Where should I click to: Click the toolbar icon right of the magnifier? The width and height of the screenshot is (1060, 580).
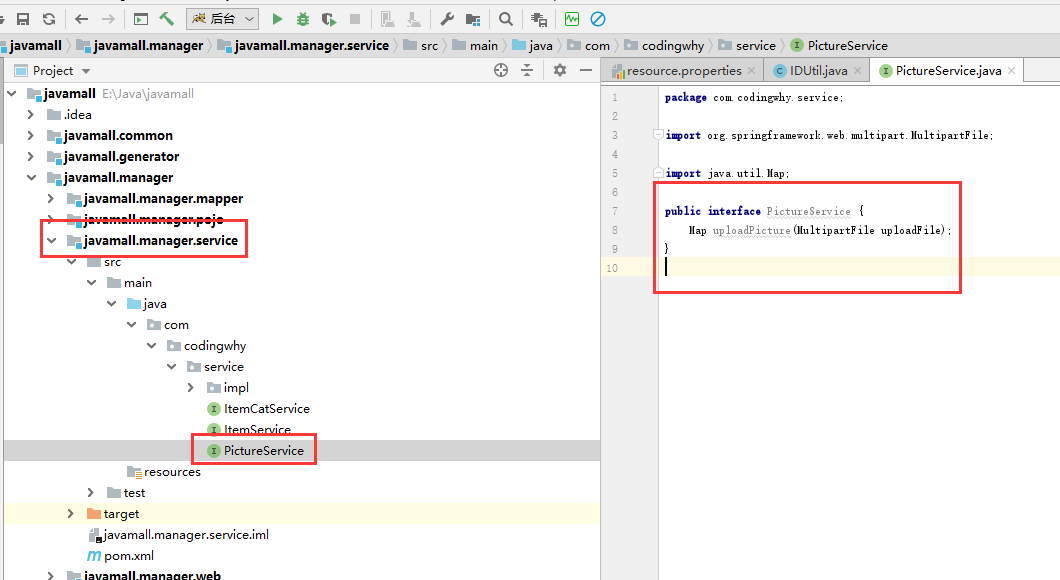point(539,19)
